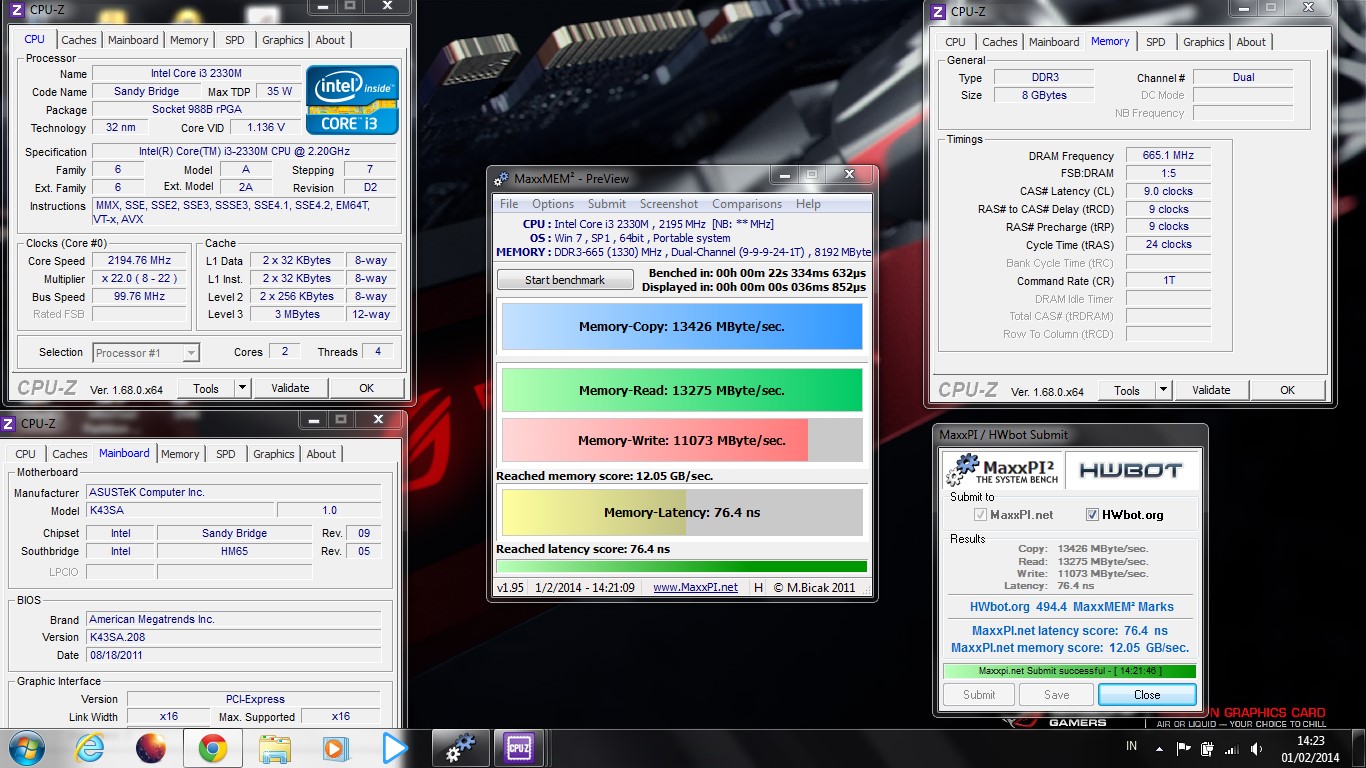Image resolution: width=1366 pixels, height=768 pixels.
Task: Open the Processor #1 selection dropdown
Action: point(146,353)
